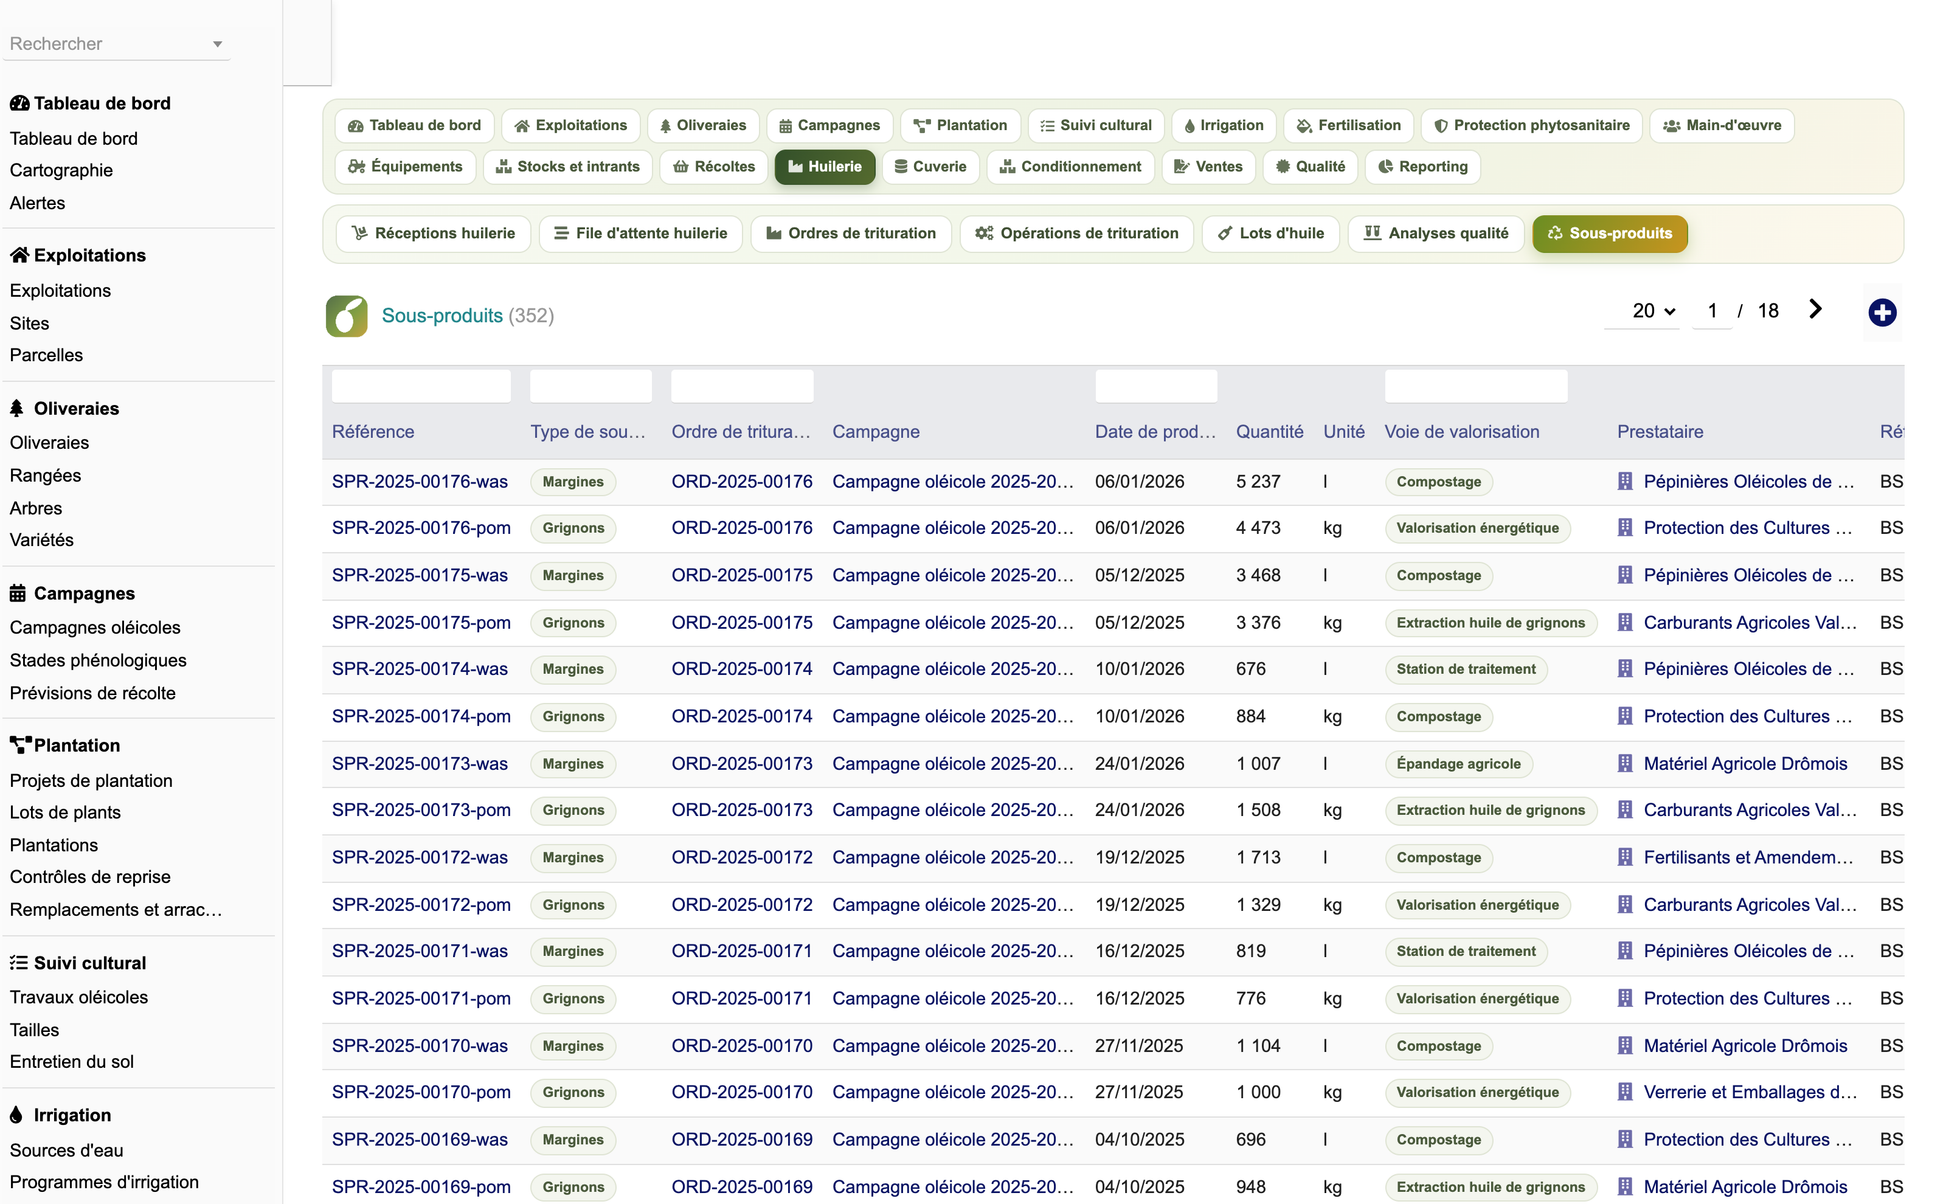Add a new sous-produit with plus icon
This screenshot has width=1946, height=1204.
point(1881,313)
